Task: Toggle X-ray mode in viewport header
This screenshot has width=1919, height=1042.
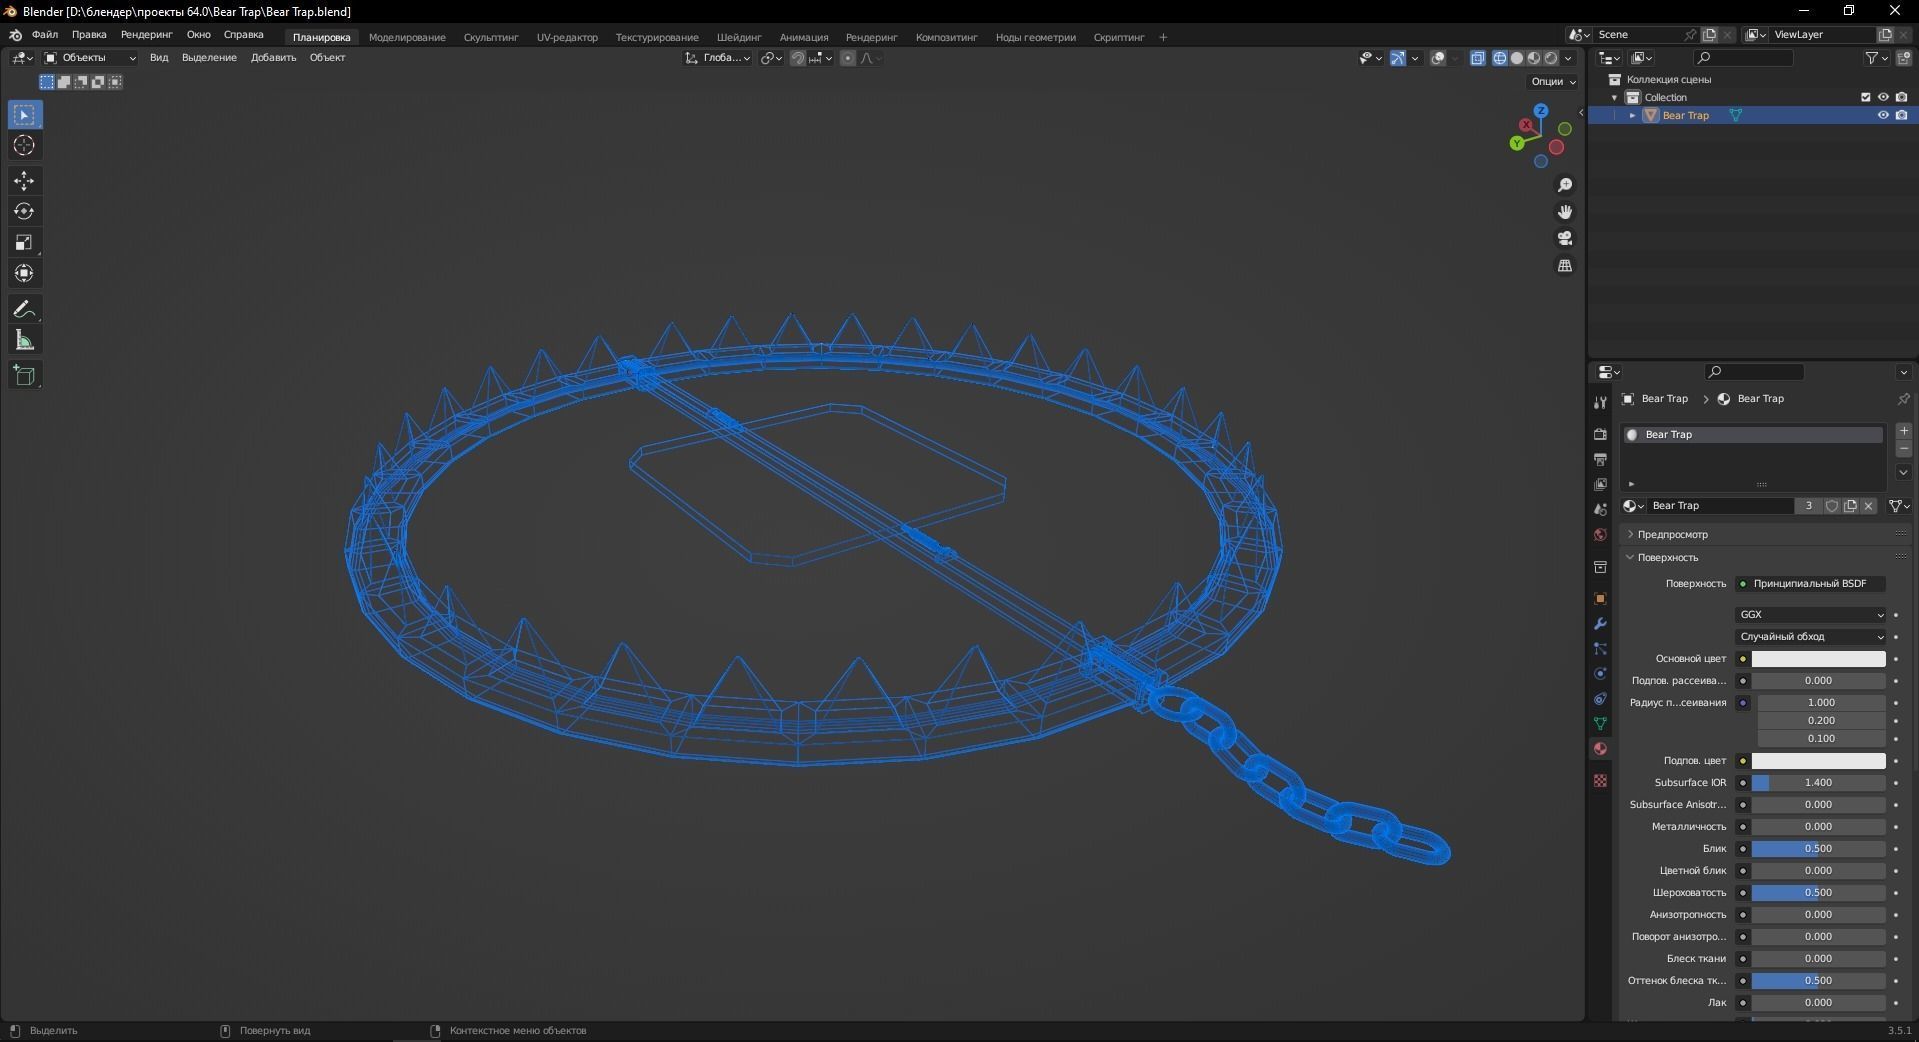Action: pyautogui.click(x=1478, y=58)
